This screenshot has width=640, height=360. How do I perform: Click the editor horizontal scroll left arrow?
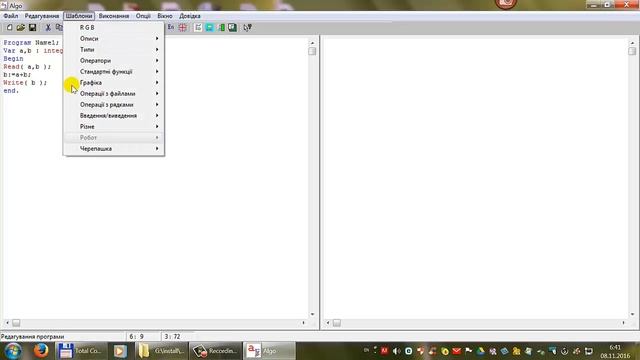(7, 323)
